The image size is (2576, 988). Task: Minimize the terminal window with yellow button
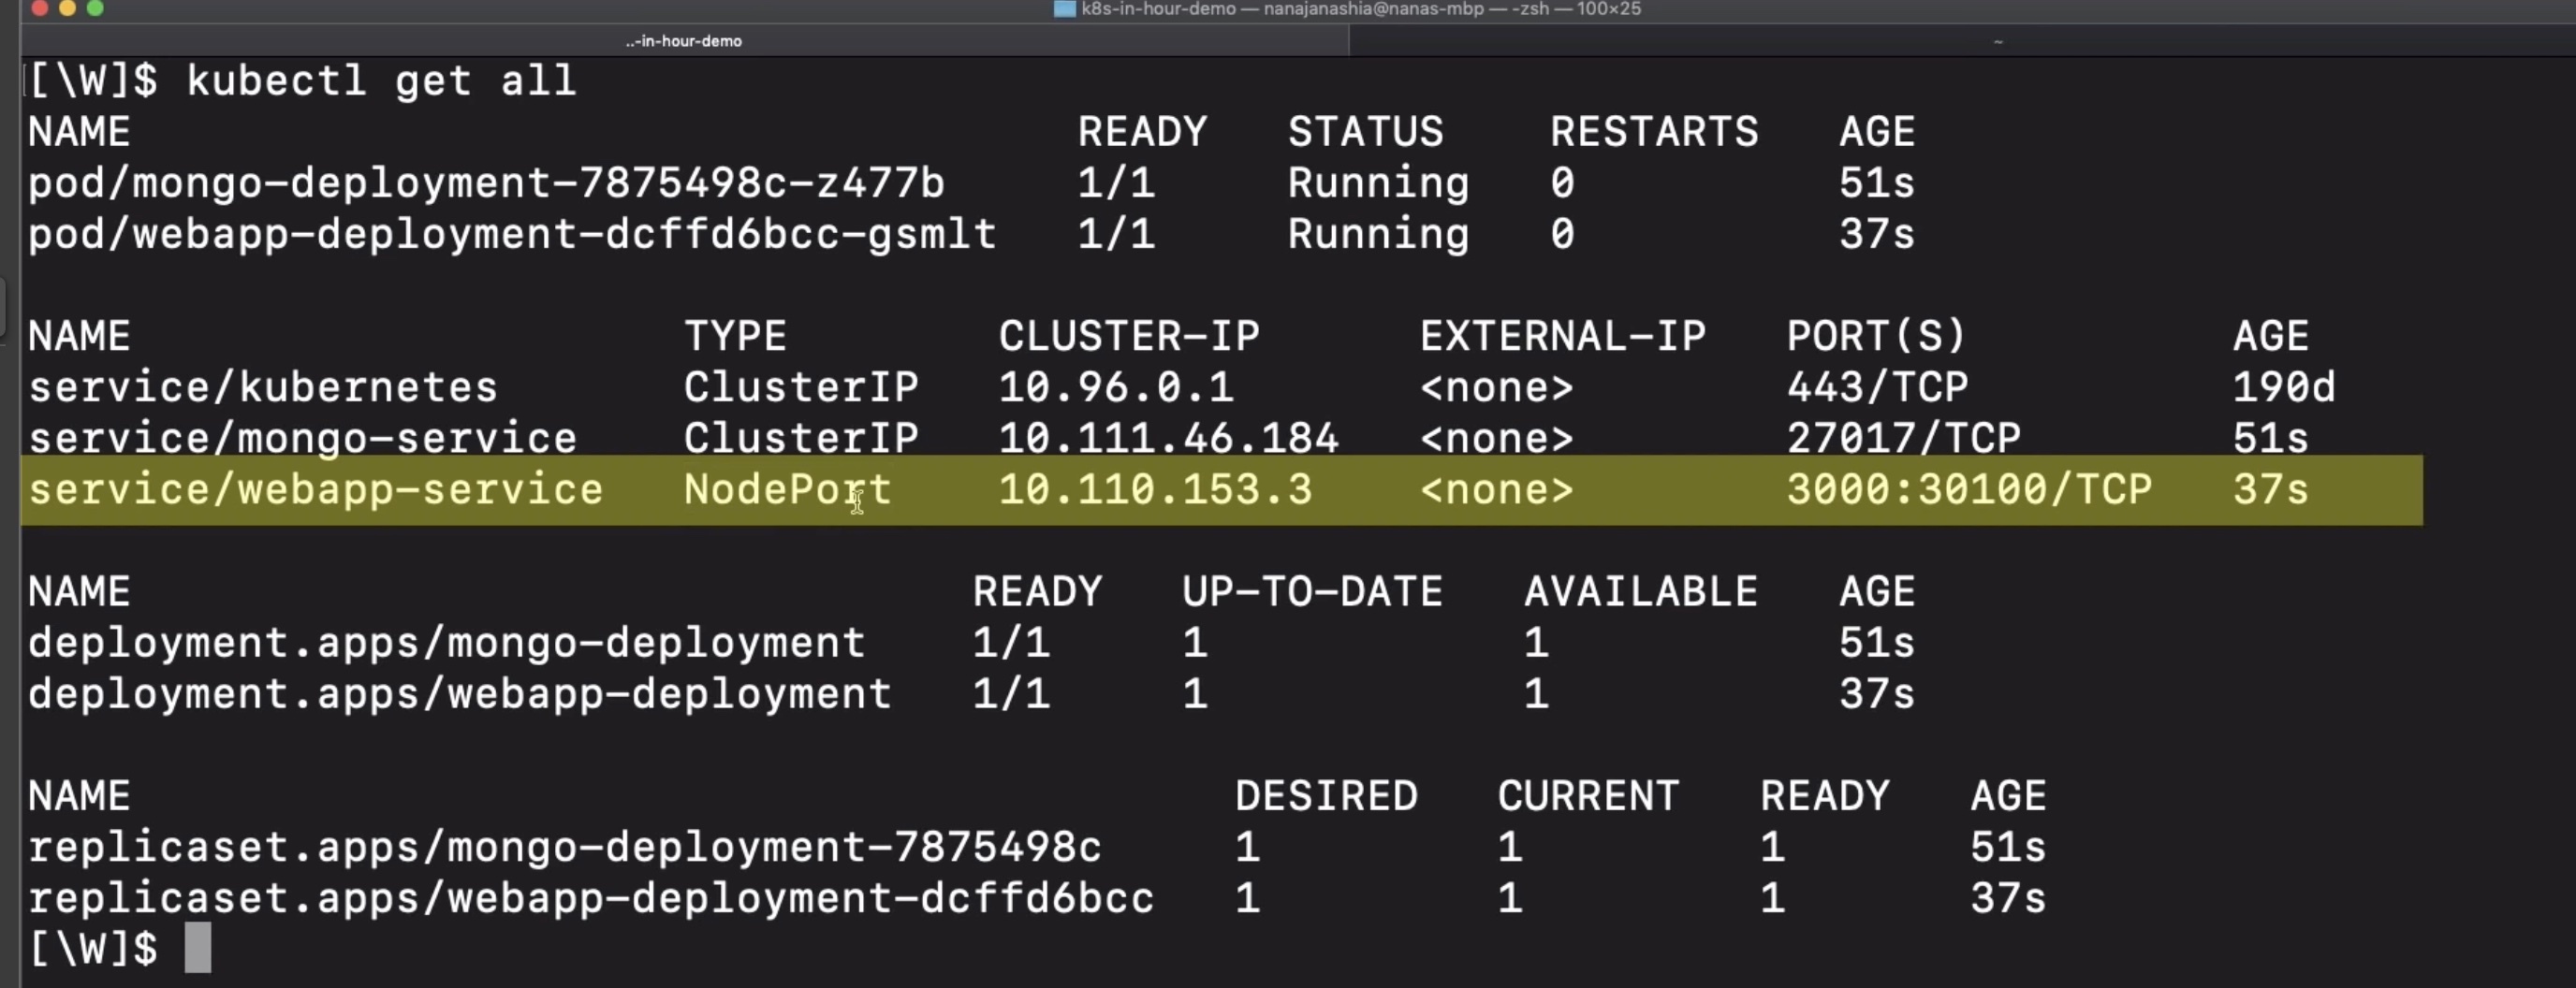coord(67,8)
